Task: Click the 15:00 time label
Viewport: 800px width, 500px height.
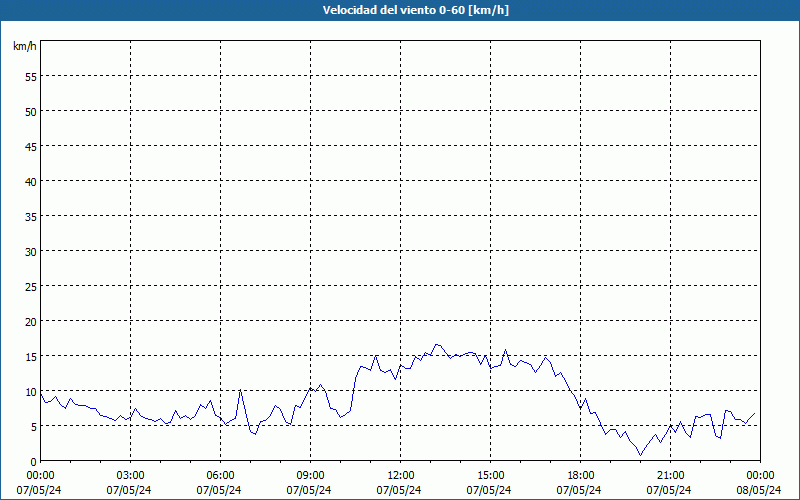Action: point(490,476)
